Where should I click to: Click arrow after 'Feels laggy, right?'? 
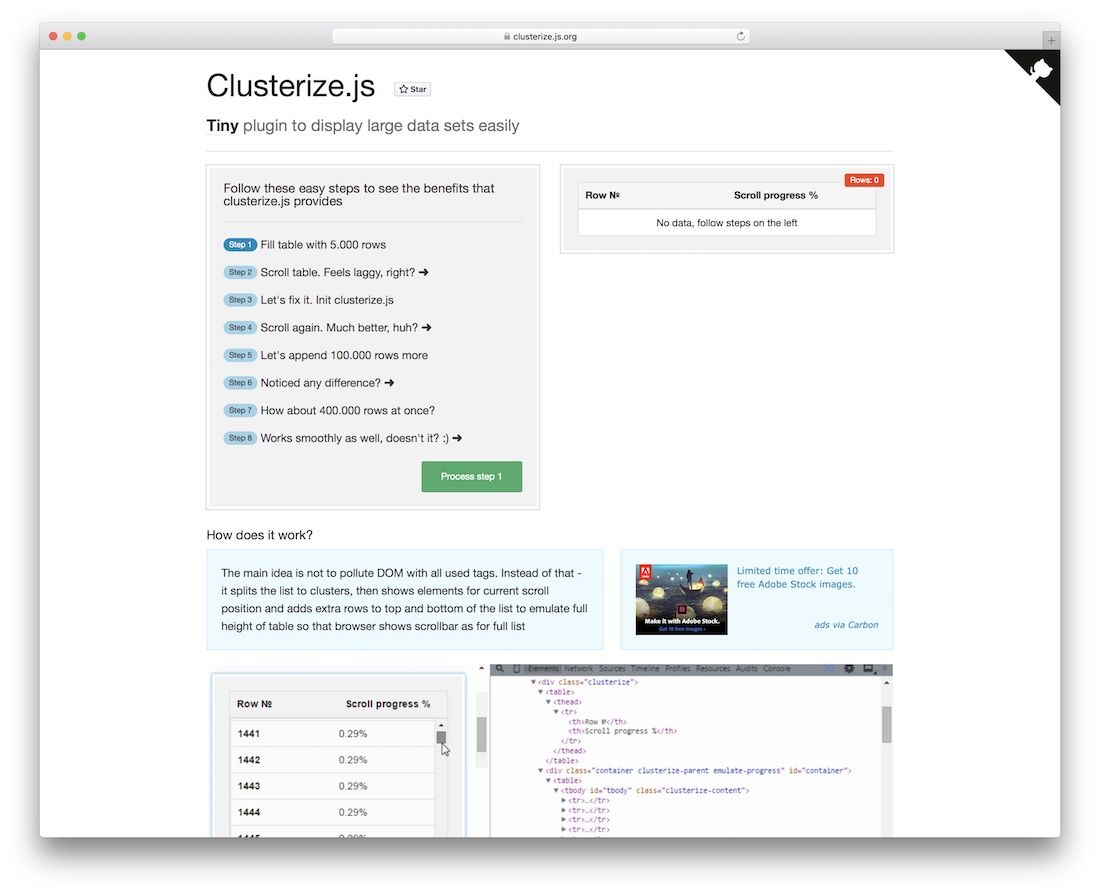coord(424,272)
